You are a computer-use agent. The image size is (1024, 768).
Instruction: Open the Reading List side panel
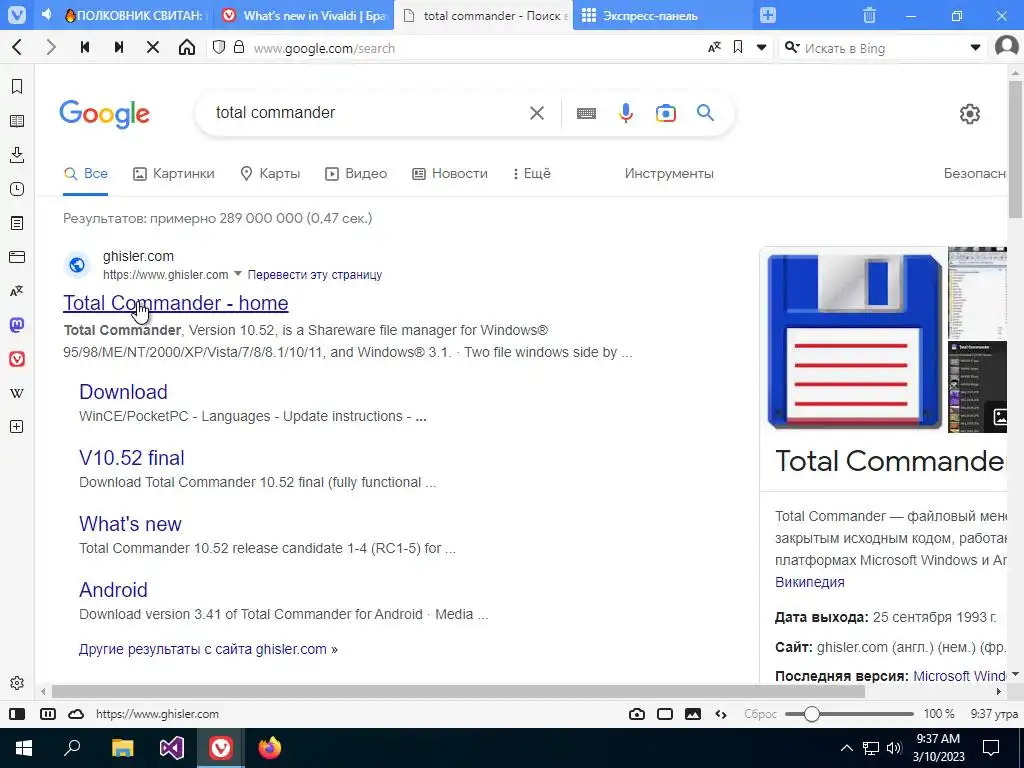click(17, 121)
